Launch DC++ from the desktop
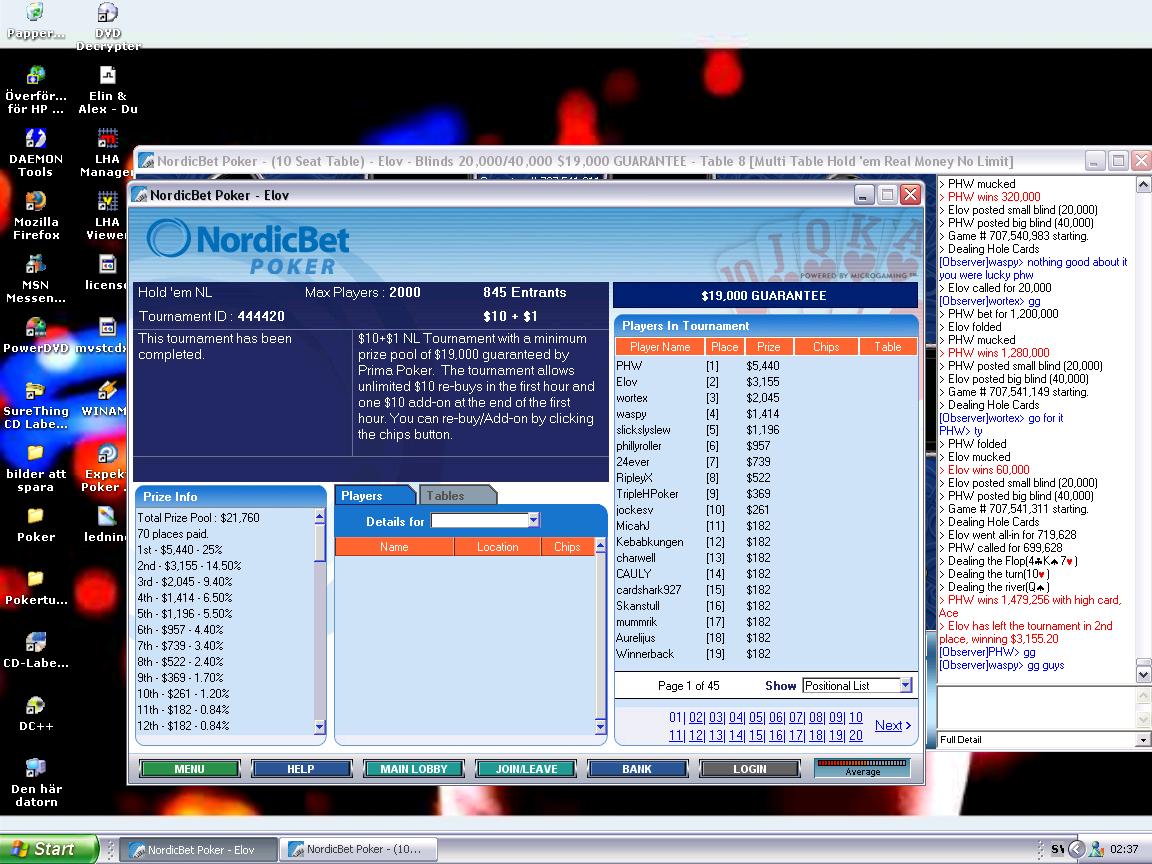1152x864 pixels. point(35,715)
